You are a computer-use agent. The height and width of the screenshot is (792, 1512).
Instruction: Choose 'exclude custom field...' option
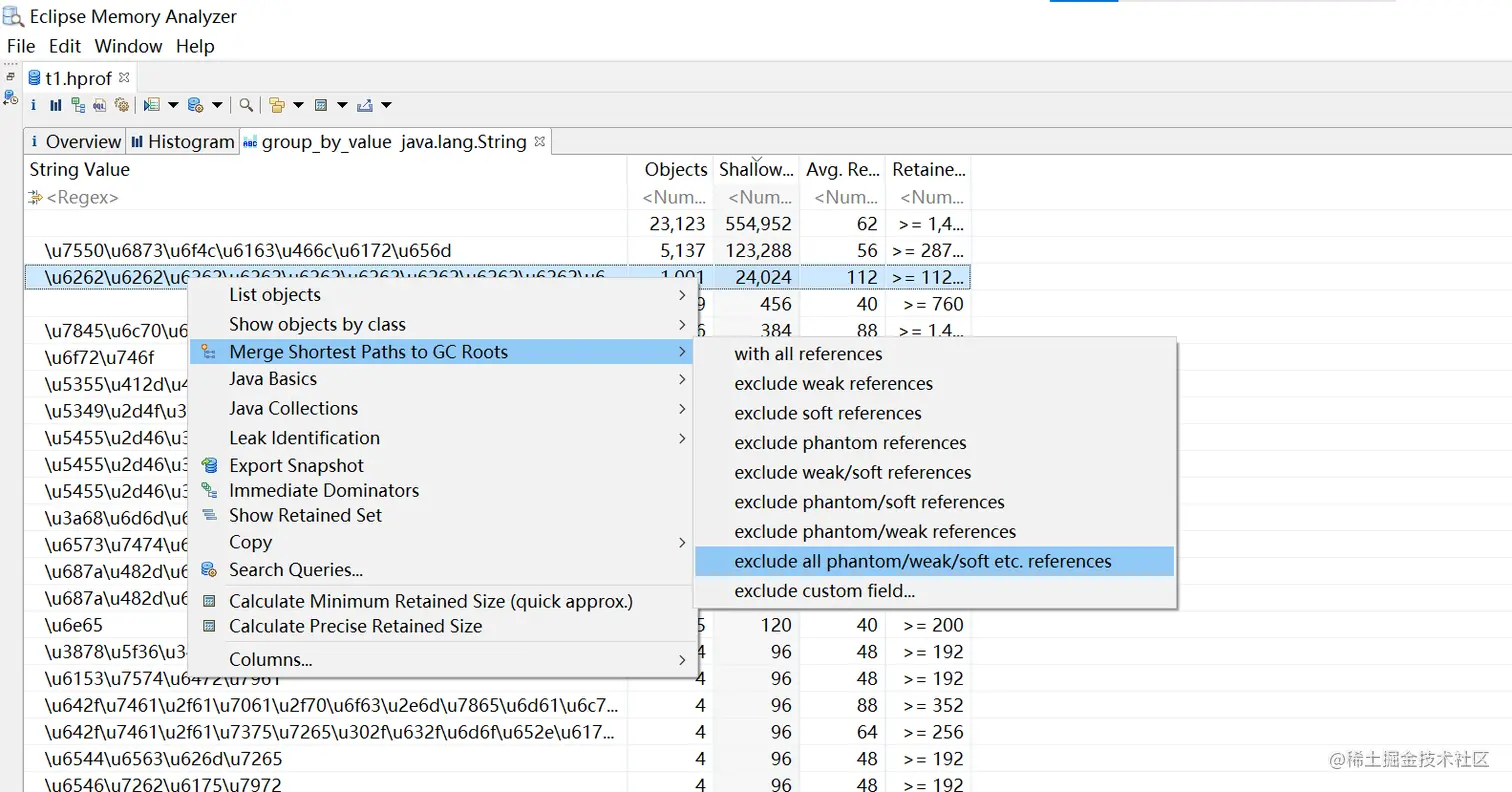[935, 591]
